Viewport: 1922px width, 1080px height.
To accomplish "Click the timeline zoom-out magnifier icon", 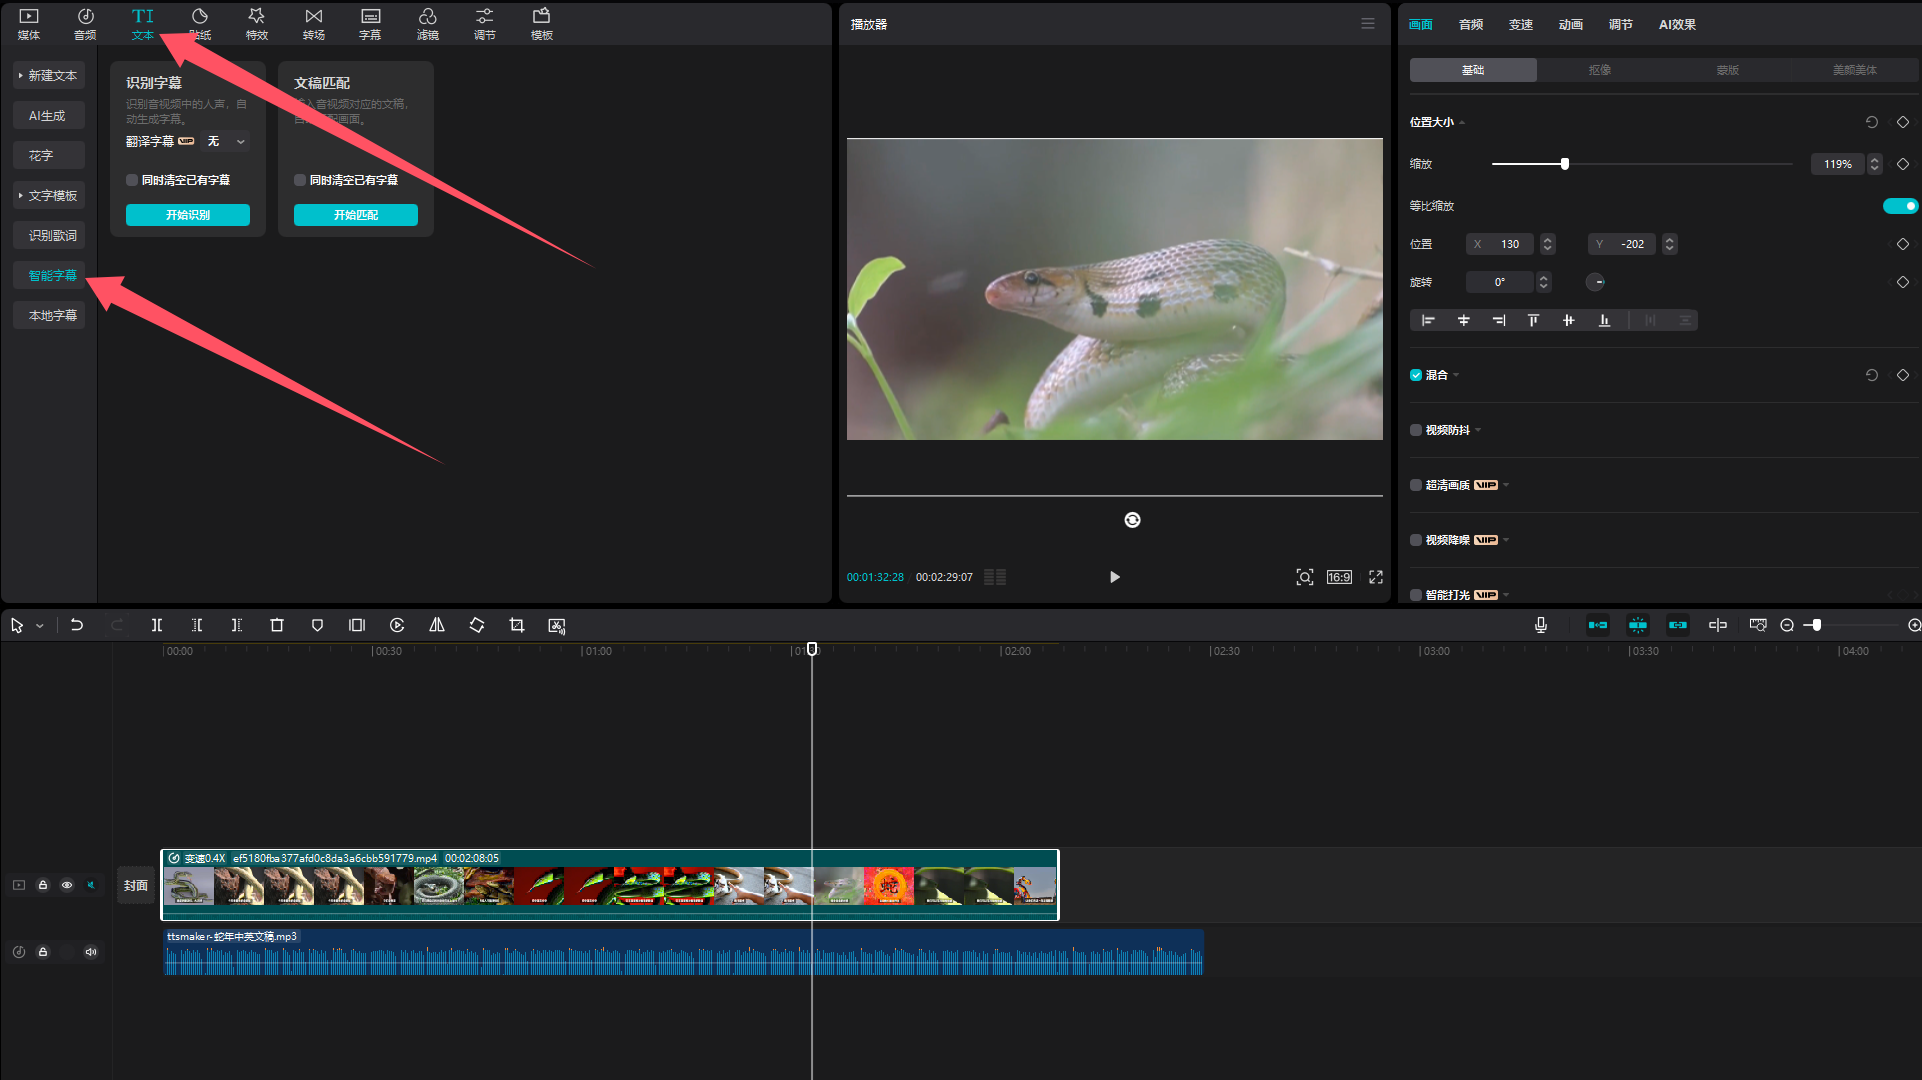I will (x=1788, y=625).
